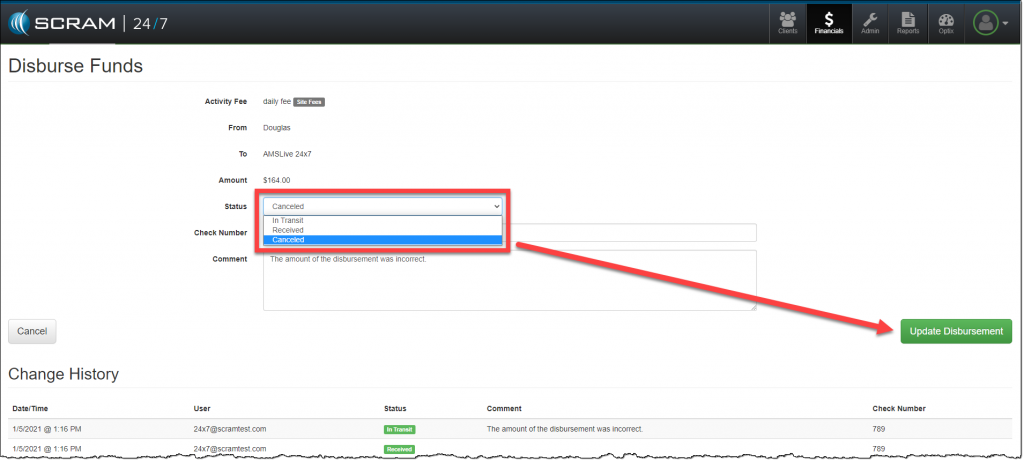
Task: Click the Check Number input field
Action: tap(632, 232)
